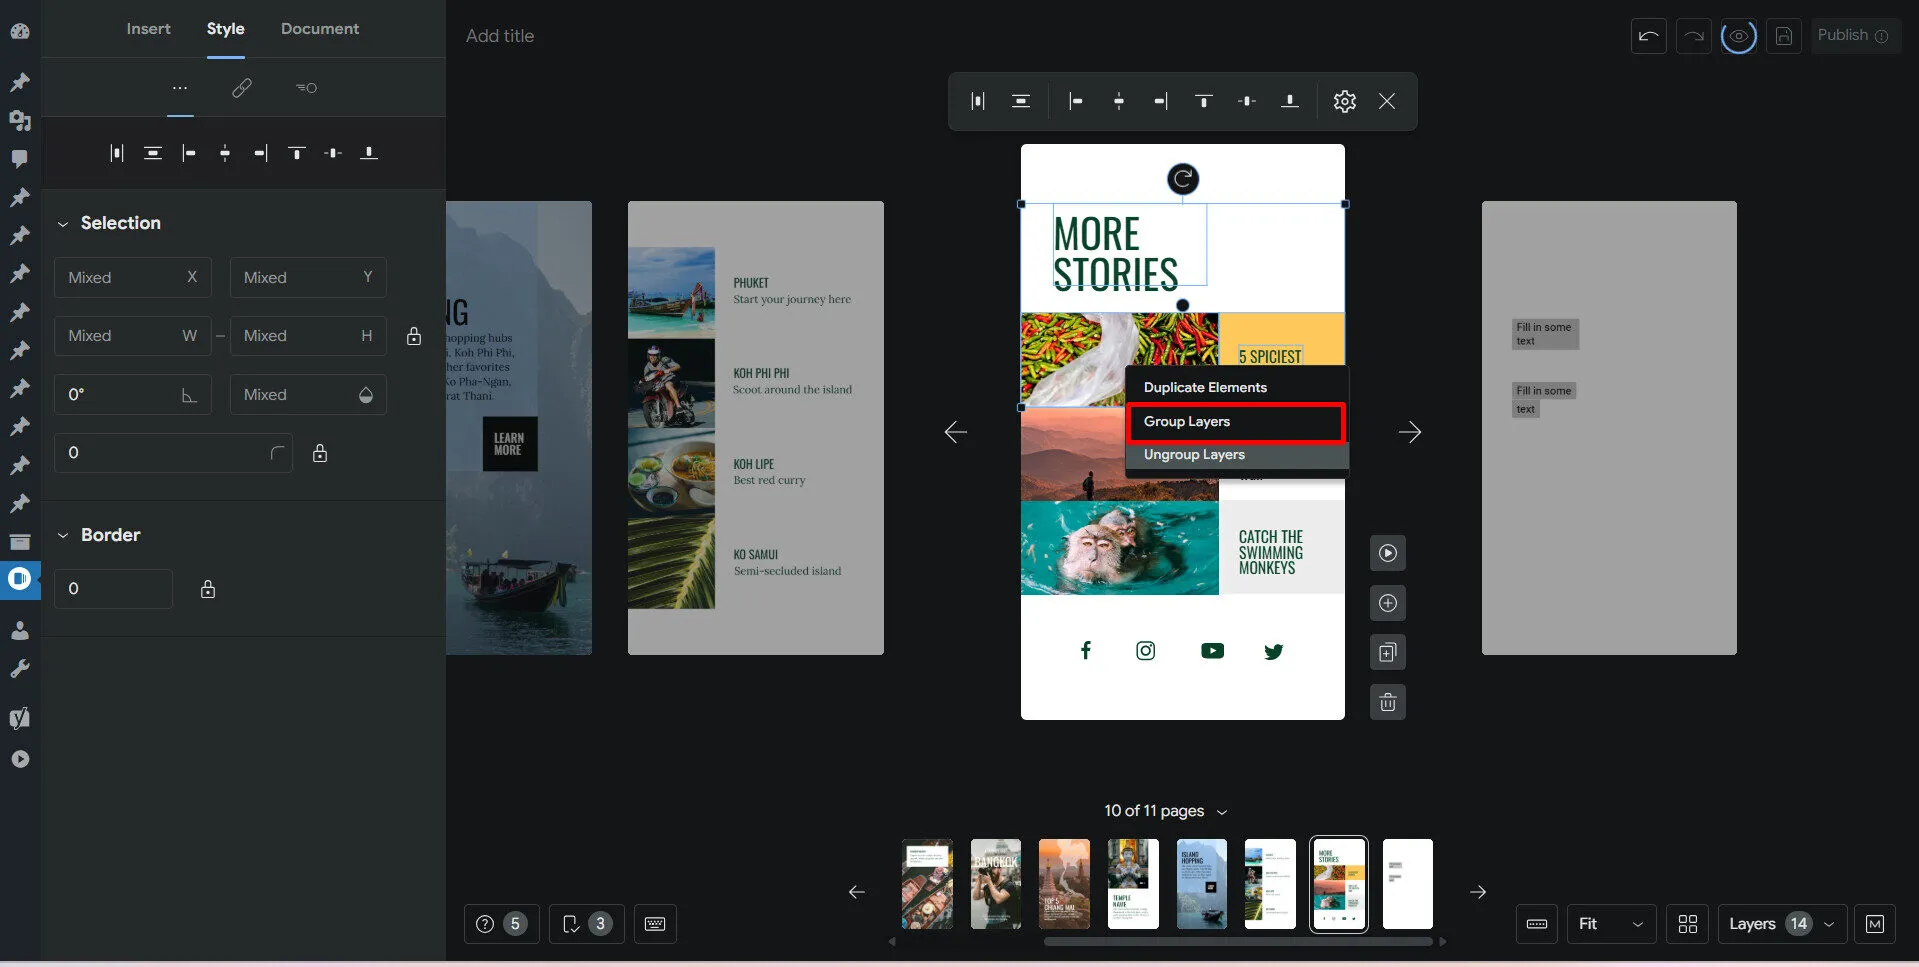
Task: Choose Ungroup Layers option
Action: point(1194,455)
